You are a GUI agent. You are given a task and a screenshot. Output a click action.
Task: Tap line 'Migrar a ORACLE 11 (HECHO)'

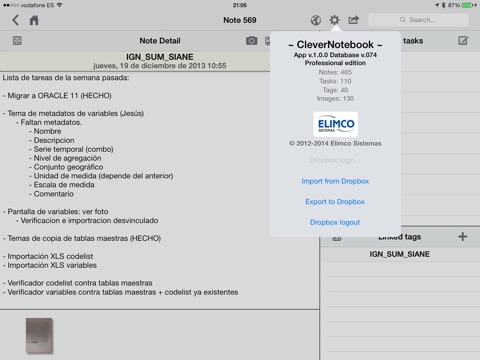(57, 96)
